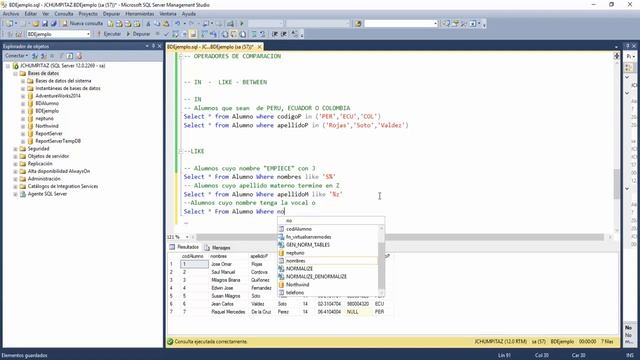Switch to the Resultados tab
Screen dimensions: 640x360
coord(184,247)
